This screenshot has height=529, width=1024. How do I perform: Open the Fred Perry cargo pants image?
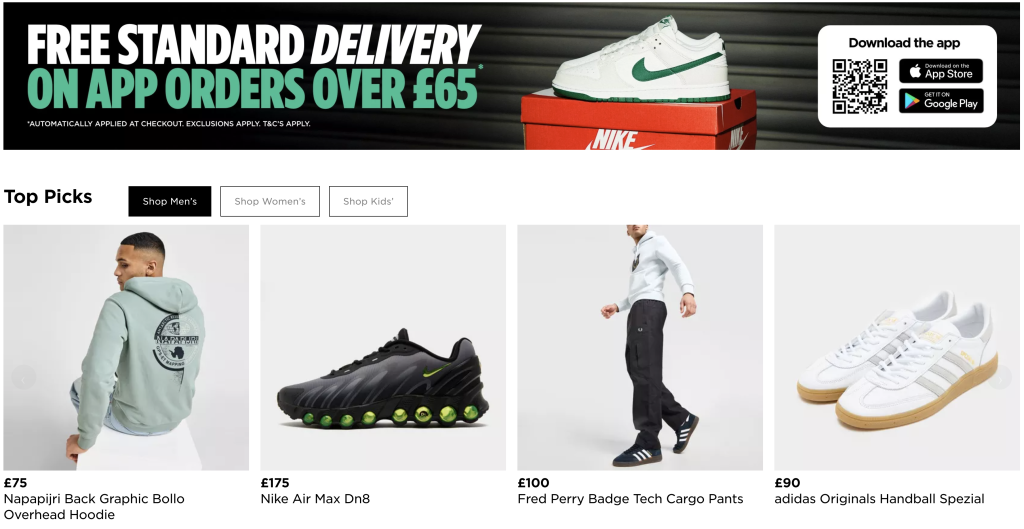pos(640,347)
